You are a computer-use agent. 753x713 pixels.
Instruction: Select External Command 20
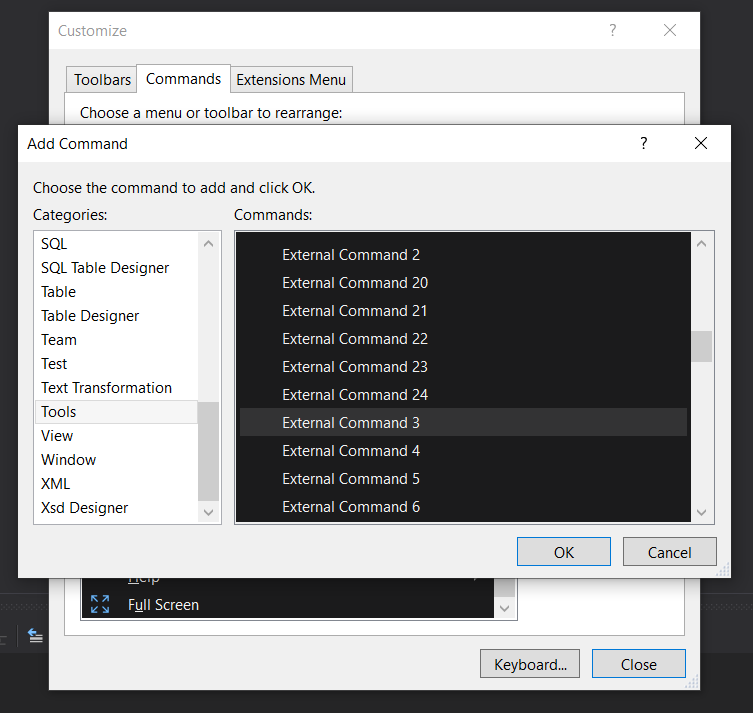[463, 283]
